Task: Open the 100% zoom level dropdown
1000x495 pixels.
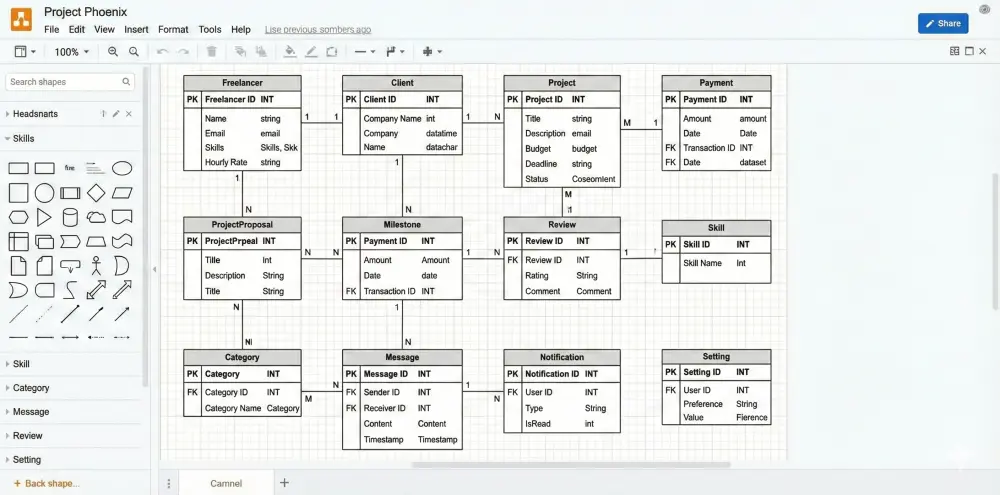Action: 71,52
